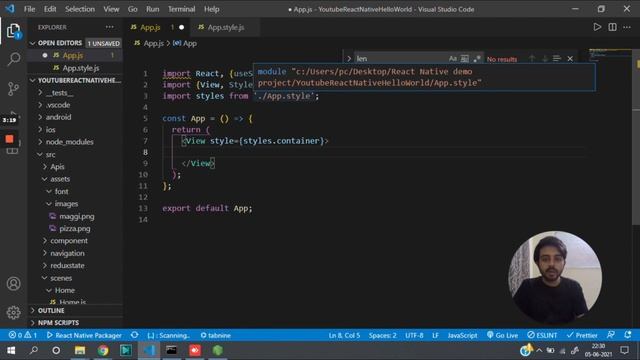Open the Edit menu
This screenshot has width=640, height=360.
tap(50, 9)
